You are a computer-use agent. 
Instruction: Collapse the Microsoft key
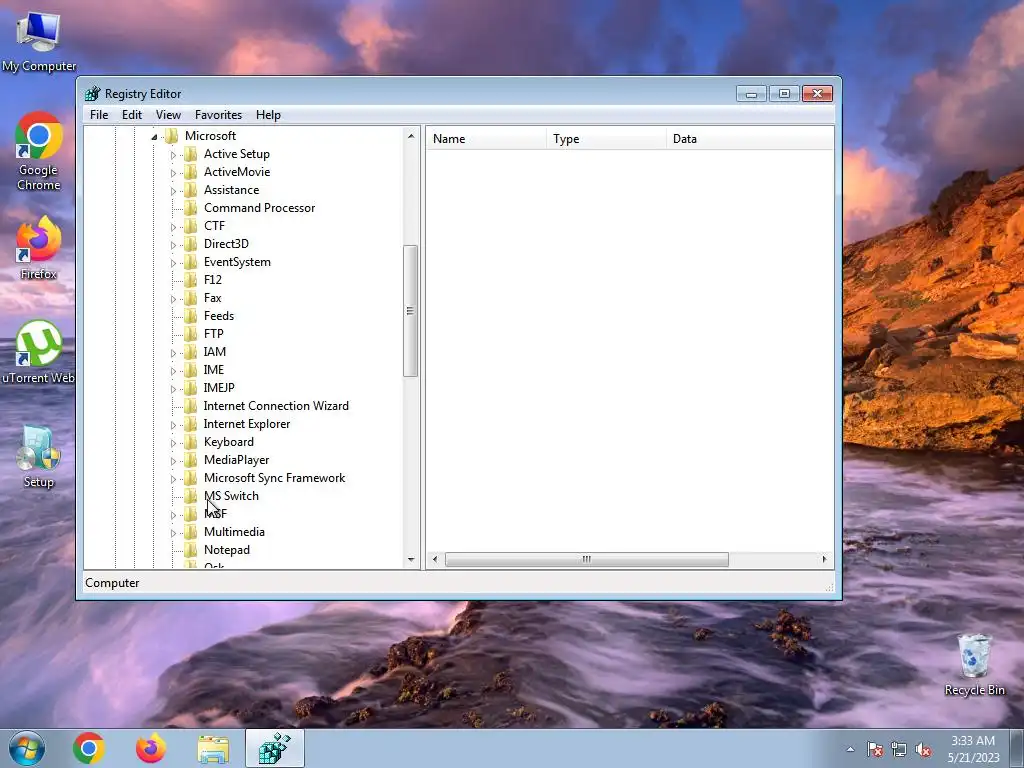[154, 136]
